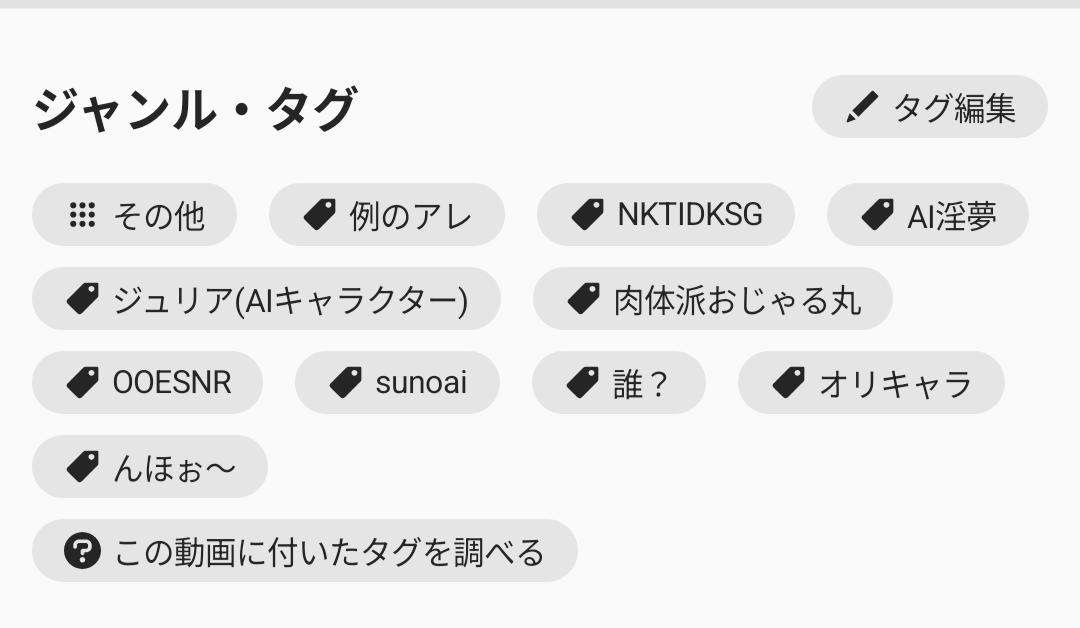This screenshot has width=1080, height=628.
Task: Open the AI淫夢 tag
Action: click(928, 215)
